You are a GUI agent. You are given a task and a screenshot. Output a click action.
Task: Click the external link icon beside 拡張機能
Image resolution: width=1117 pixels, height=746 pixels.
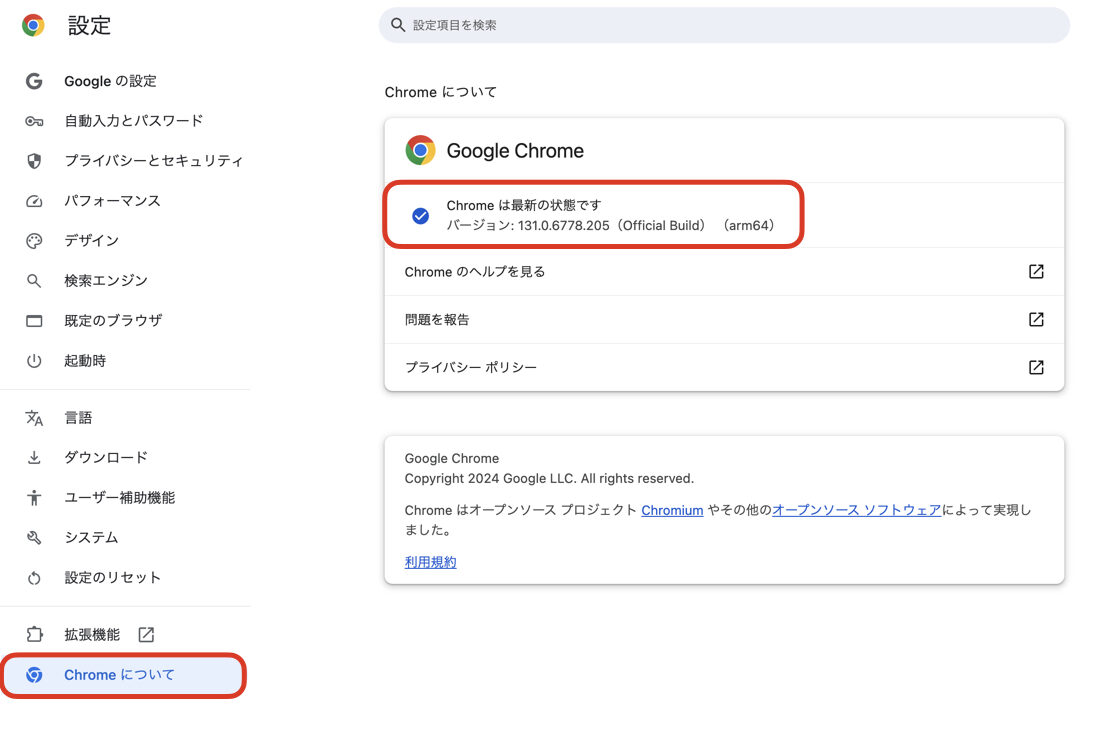click(x=146, y=634)
